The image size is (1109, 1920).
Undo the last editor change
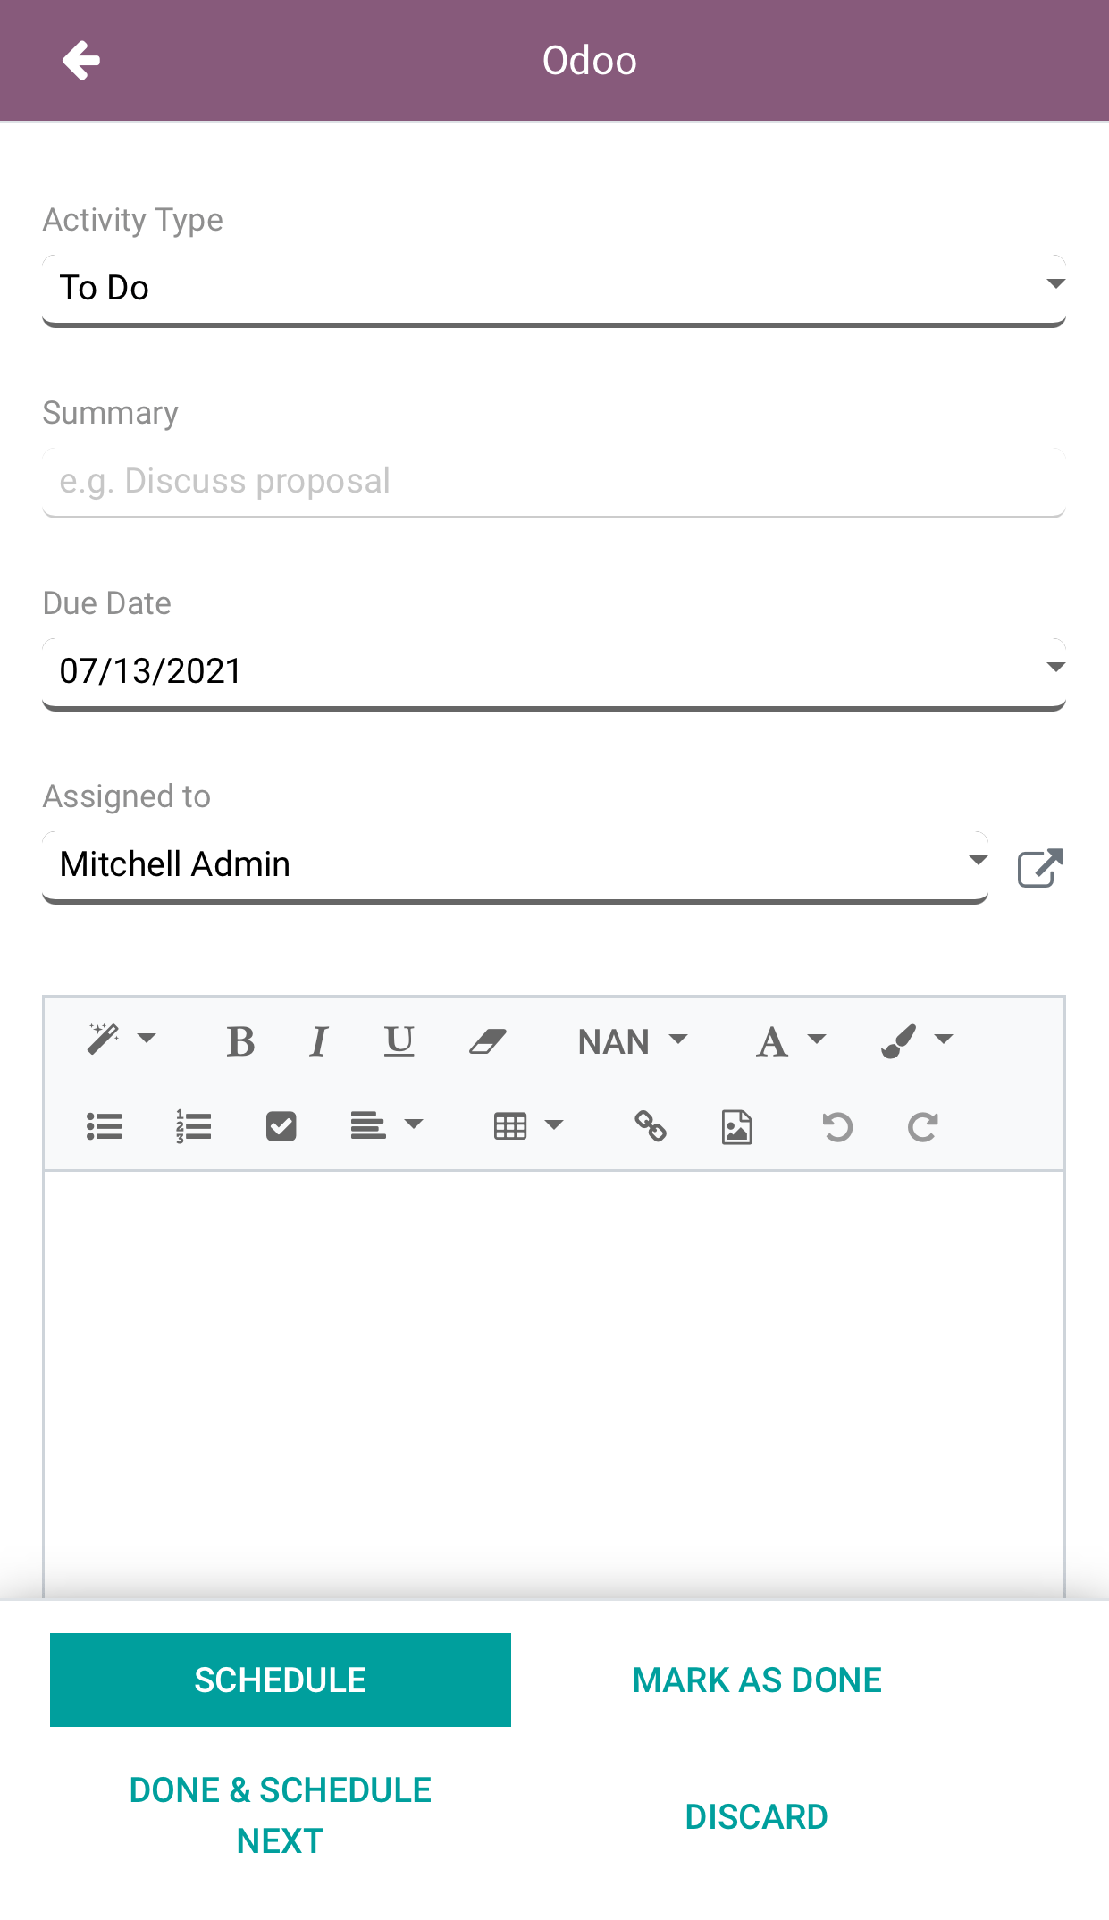837,1127
